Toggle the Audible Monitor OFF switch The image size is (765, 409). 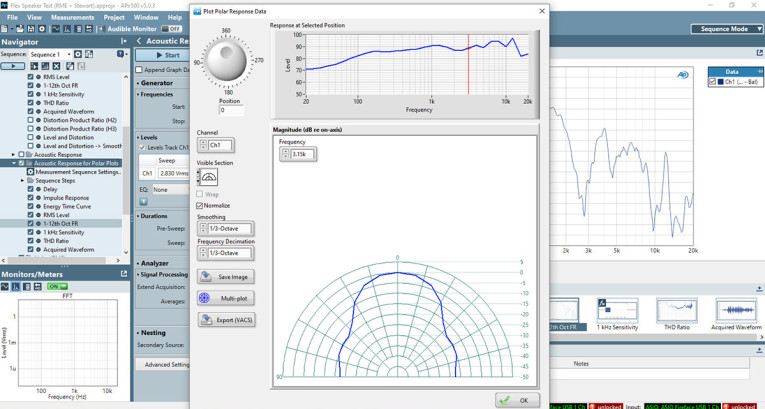click(x=172, y=29)
